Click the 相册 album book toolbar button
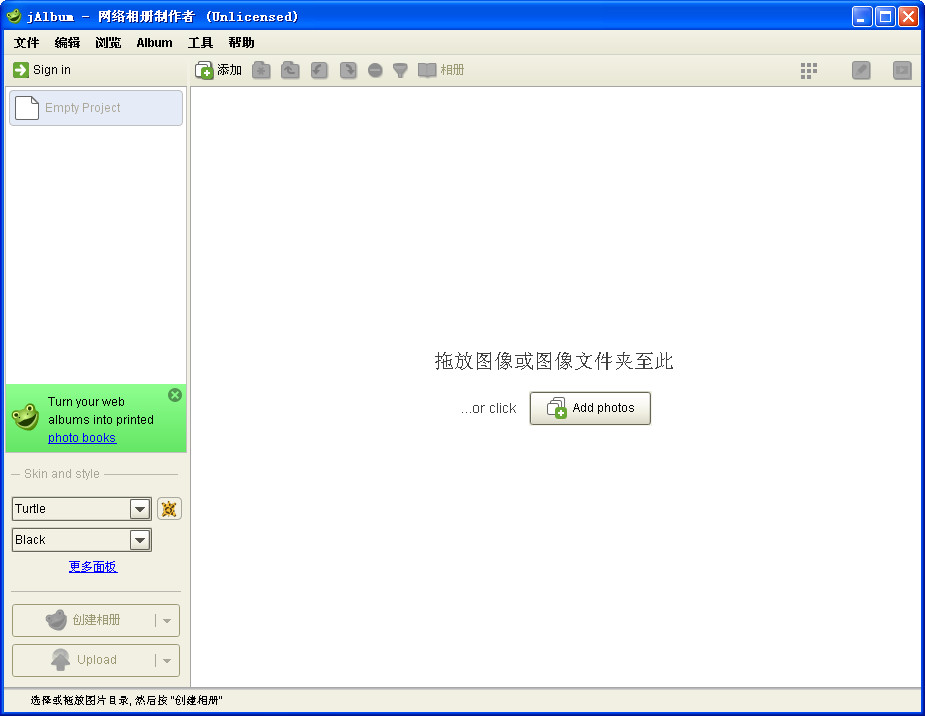The image size is (925, 716). click(441, 70)
